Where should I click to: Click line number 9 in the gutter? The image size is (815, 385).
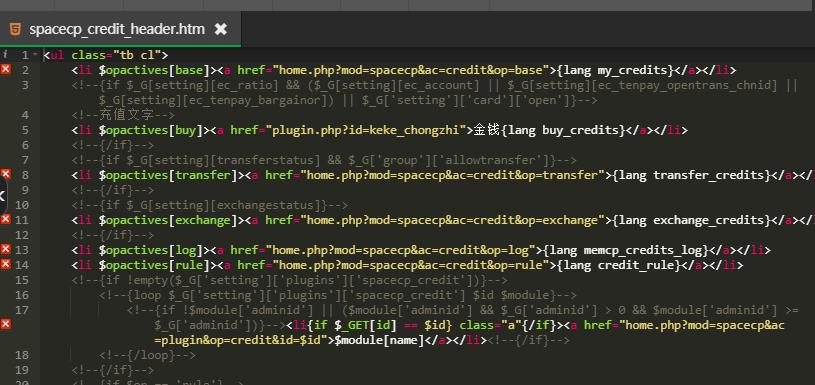pos(25,190)
